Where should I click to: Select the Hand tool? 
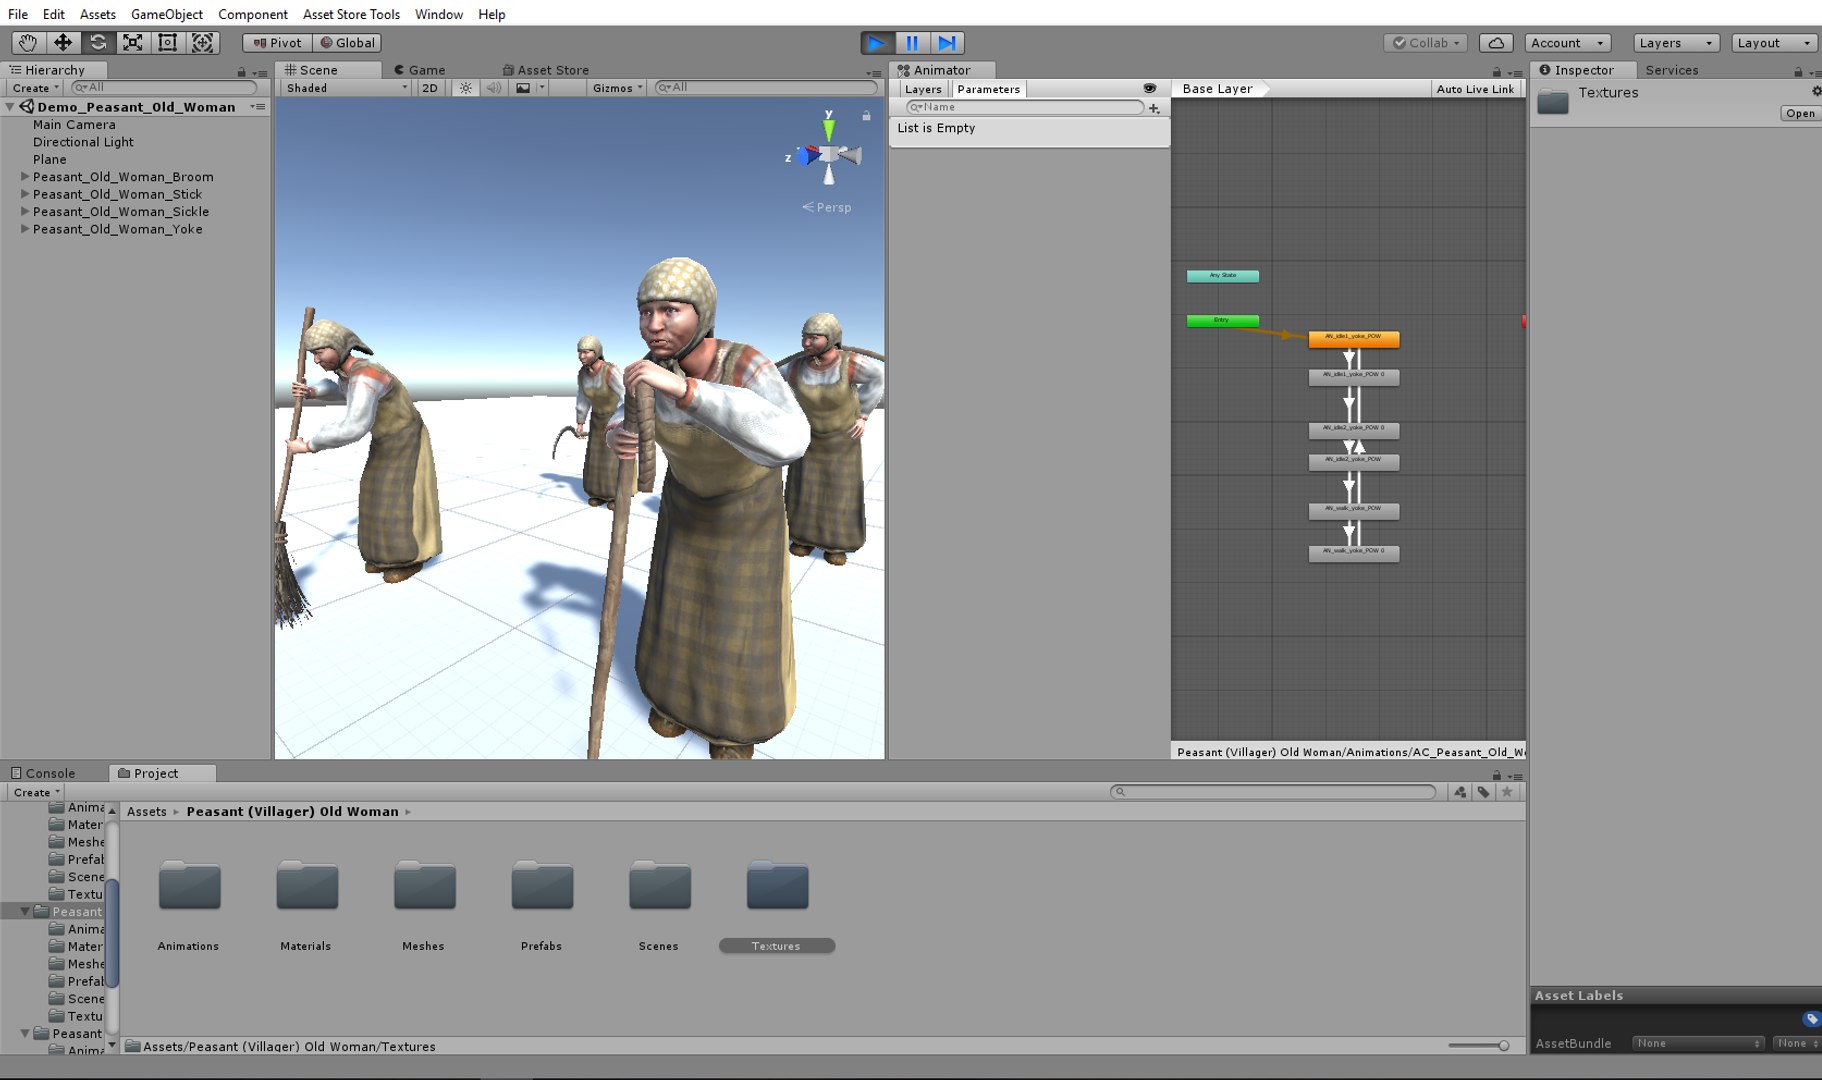point(27,43)
